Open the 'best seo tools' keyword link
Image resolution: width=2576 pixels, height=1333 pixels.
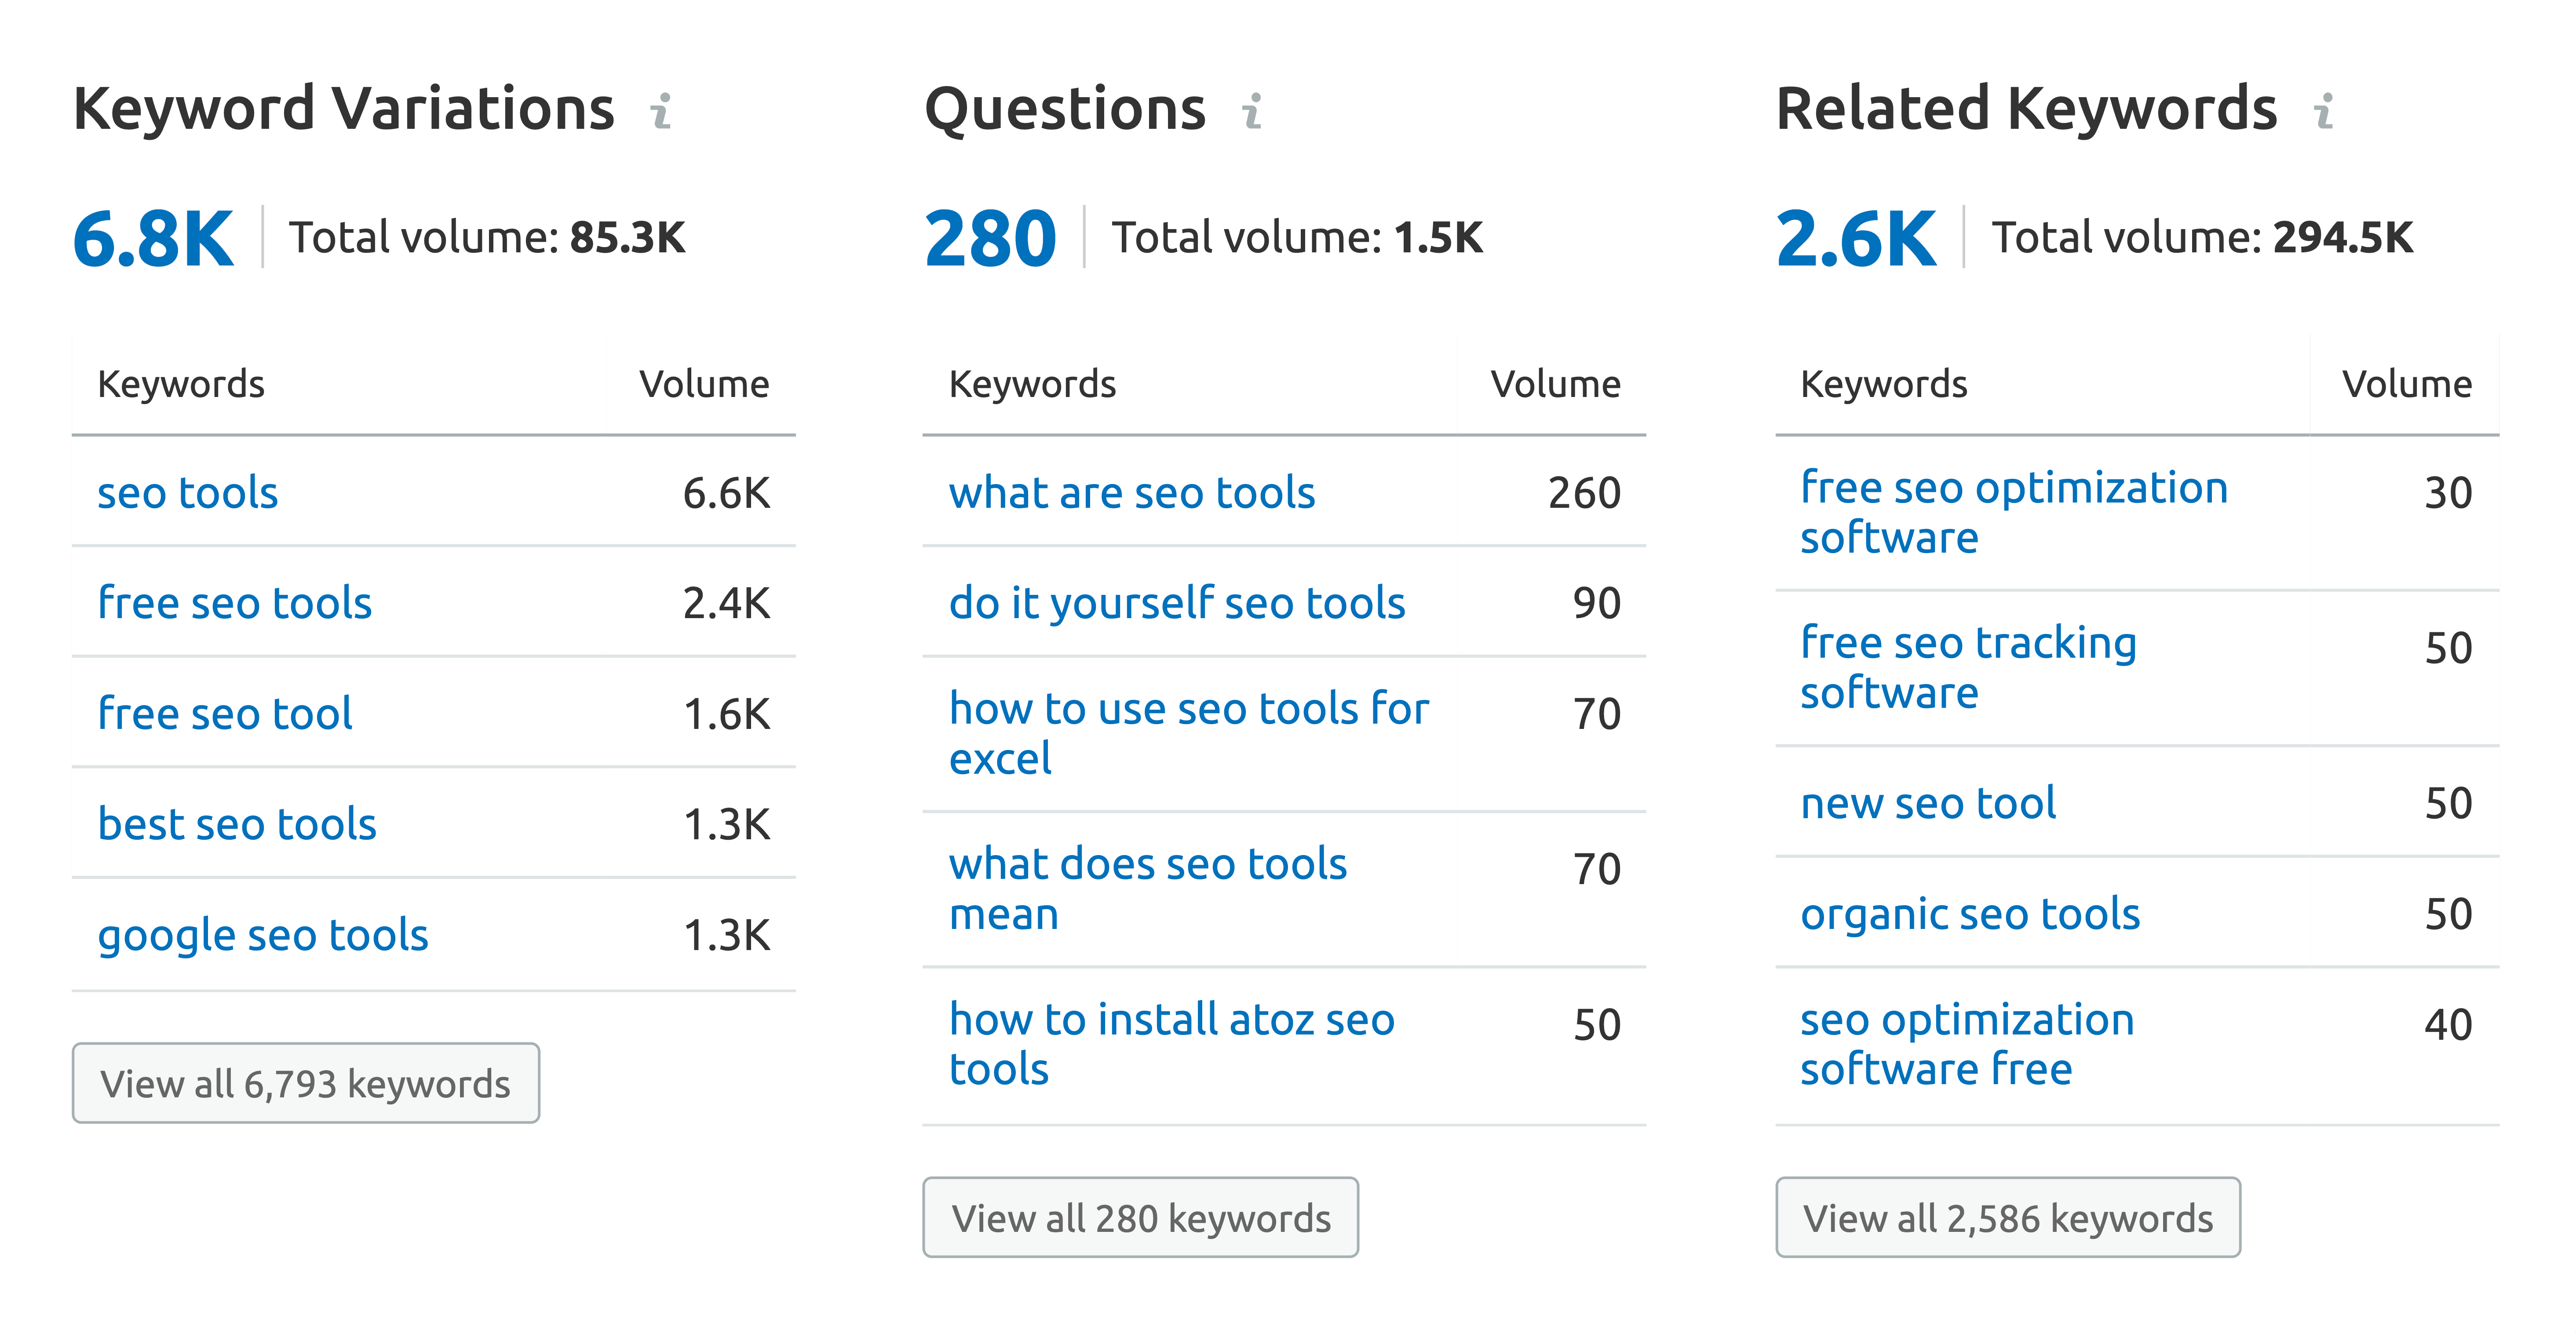(x=237, y=824)
